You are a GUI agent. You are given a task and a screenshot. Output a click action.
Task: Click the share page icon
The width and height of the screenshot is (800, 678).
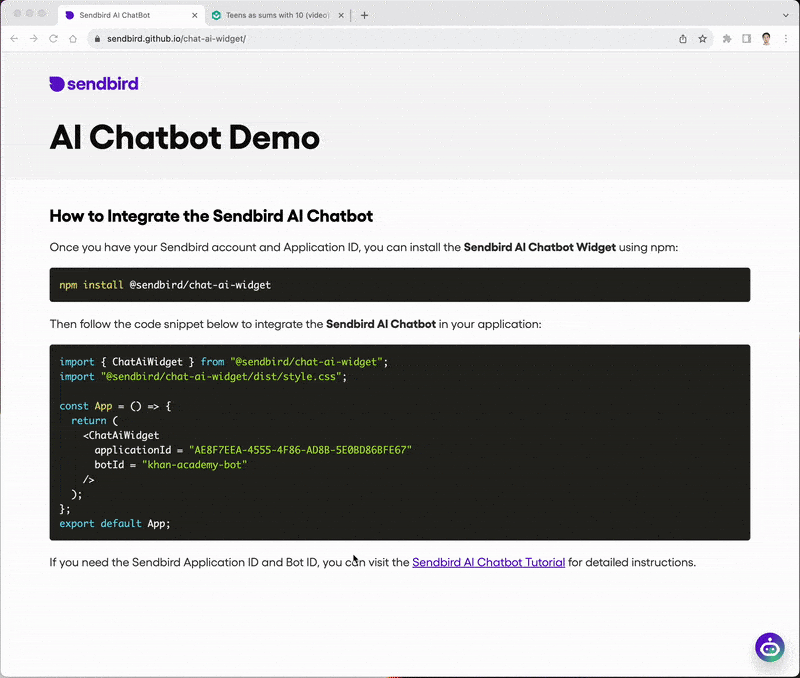click(x=683, y=39)
